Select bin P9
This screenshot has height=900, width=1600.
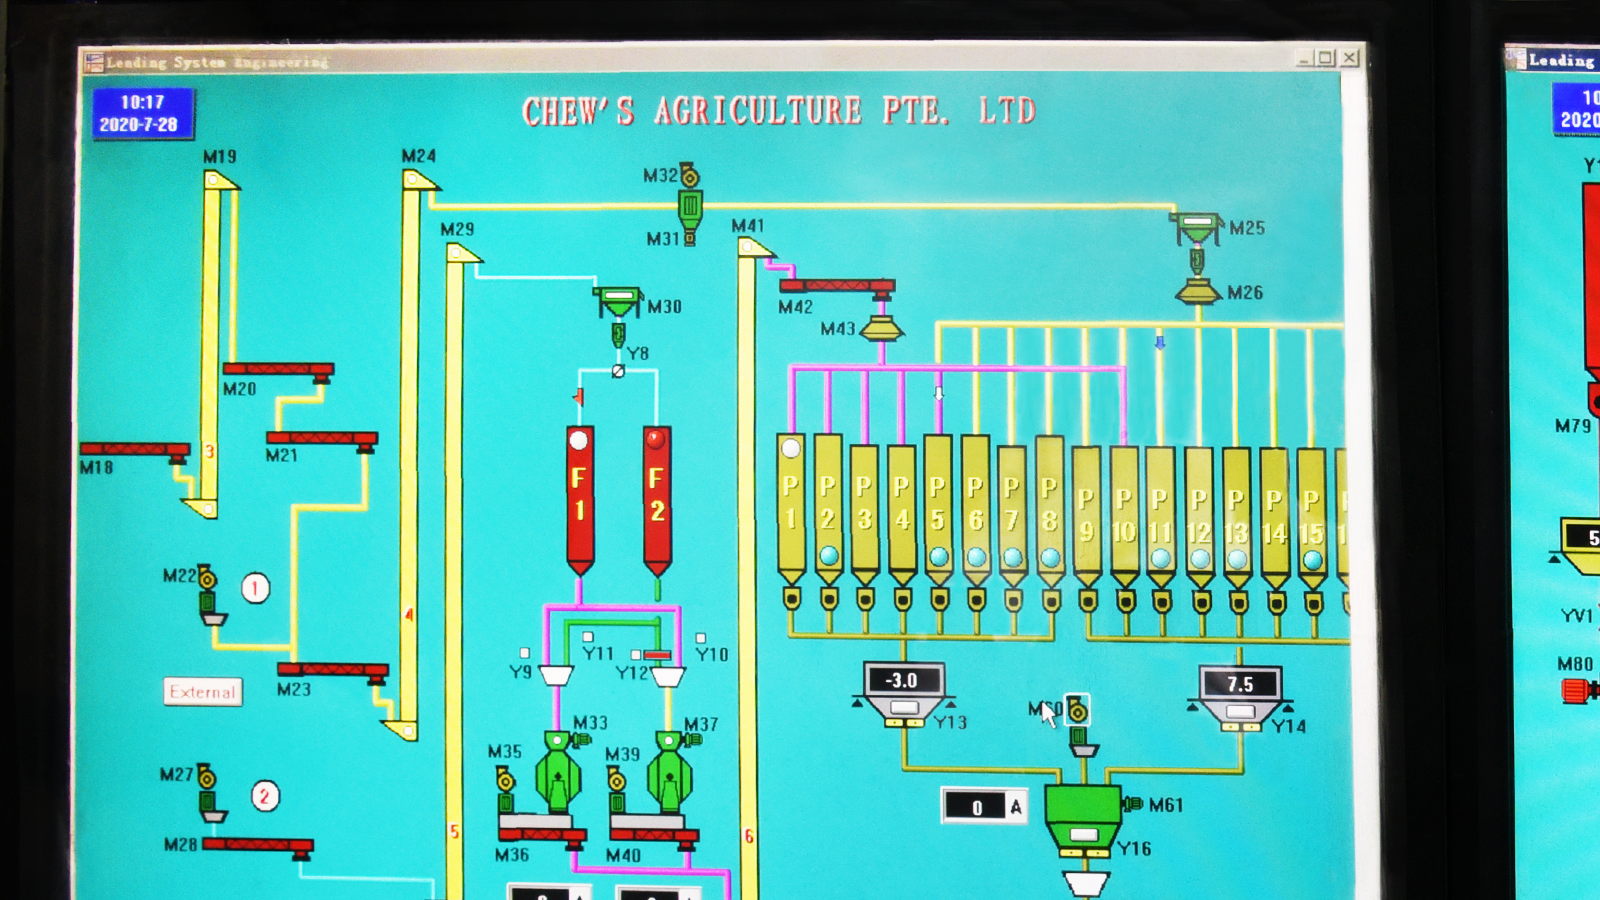(1087, 517)
